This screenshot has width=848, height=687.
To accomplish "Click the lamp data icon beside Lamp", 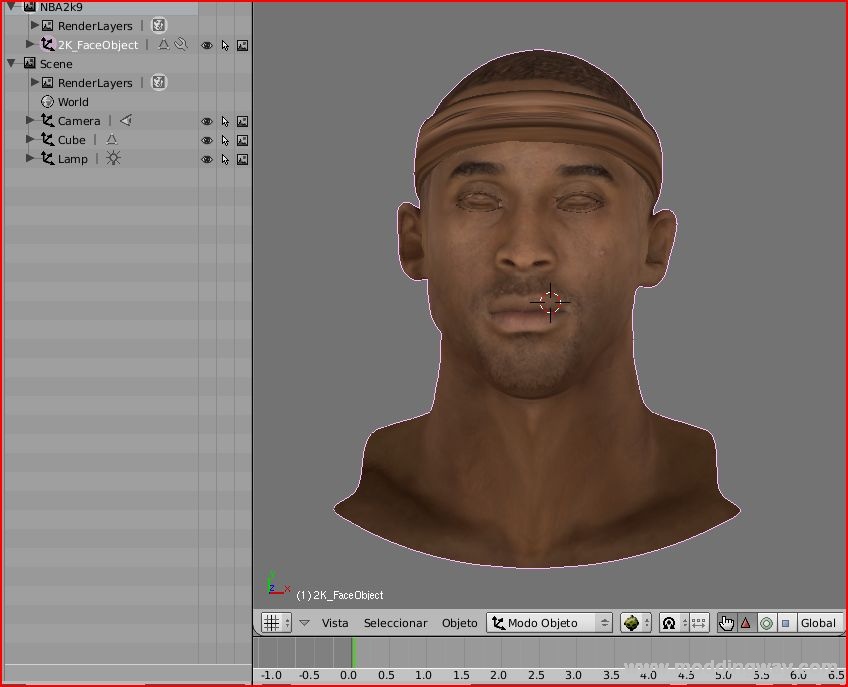I will [113, 159].
